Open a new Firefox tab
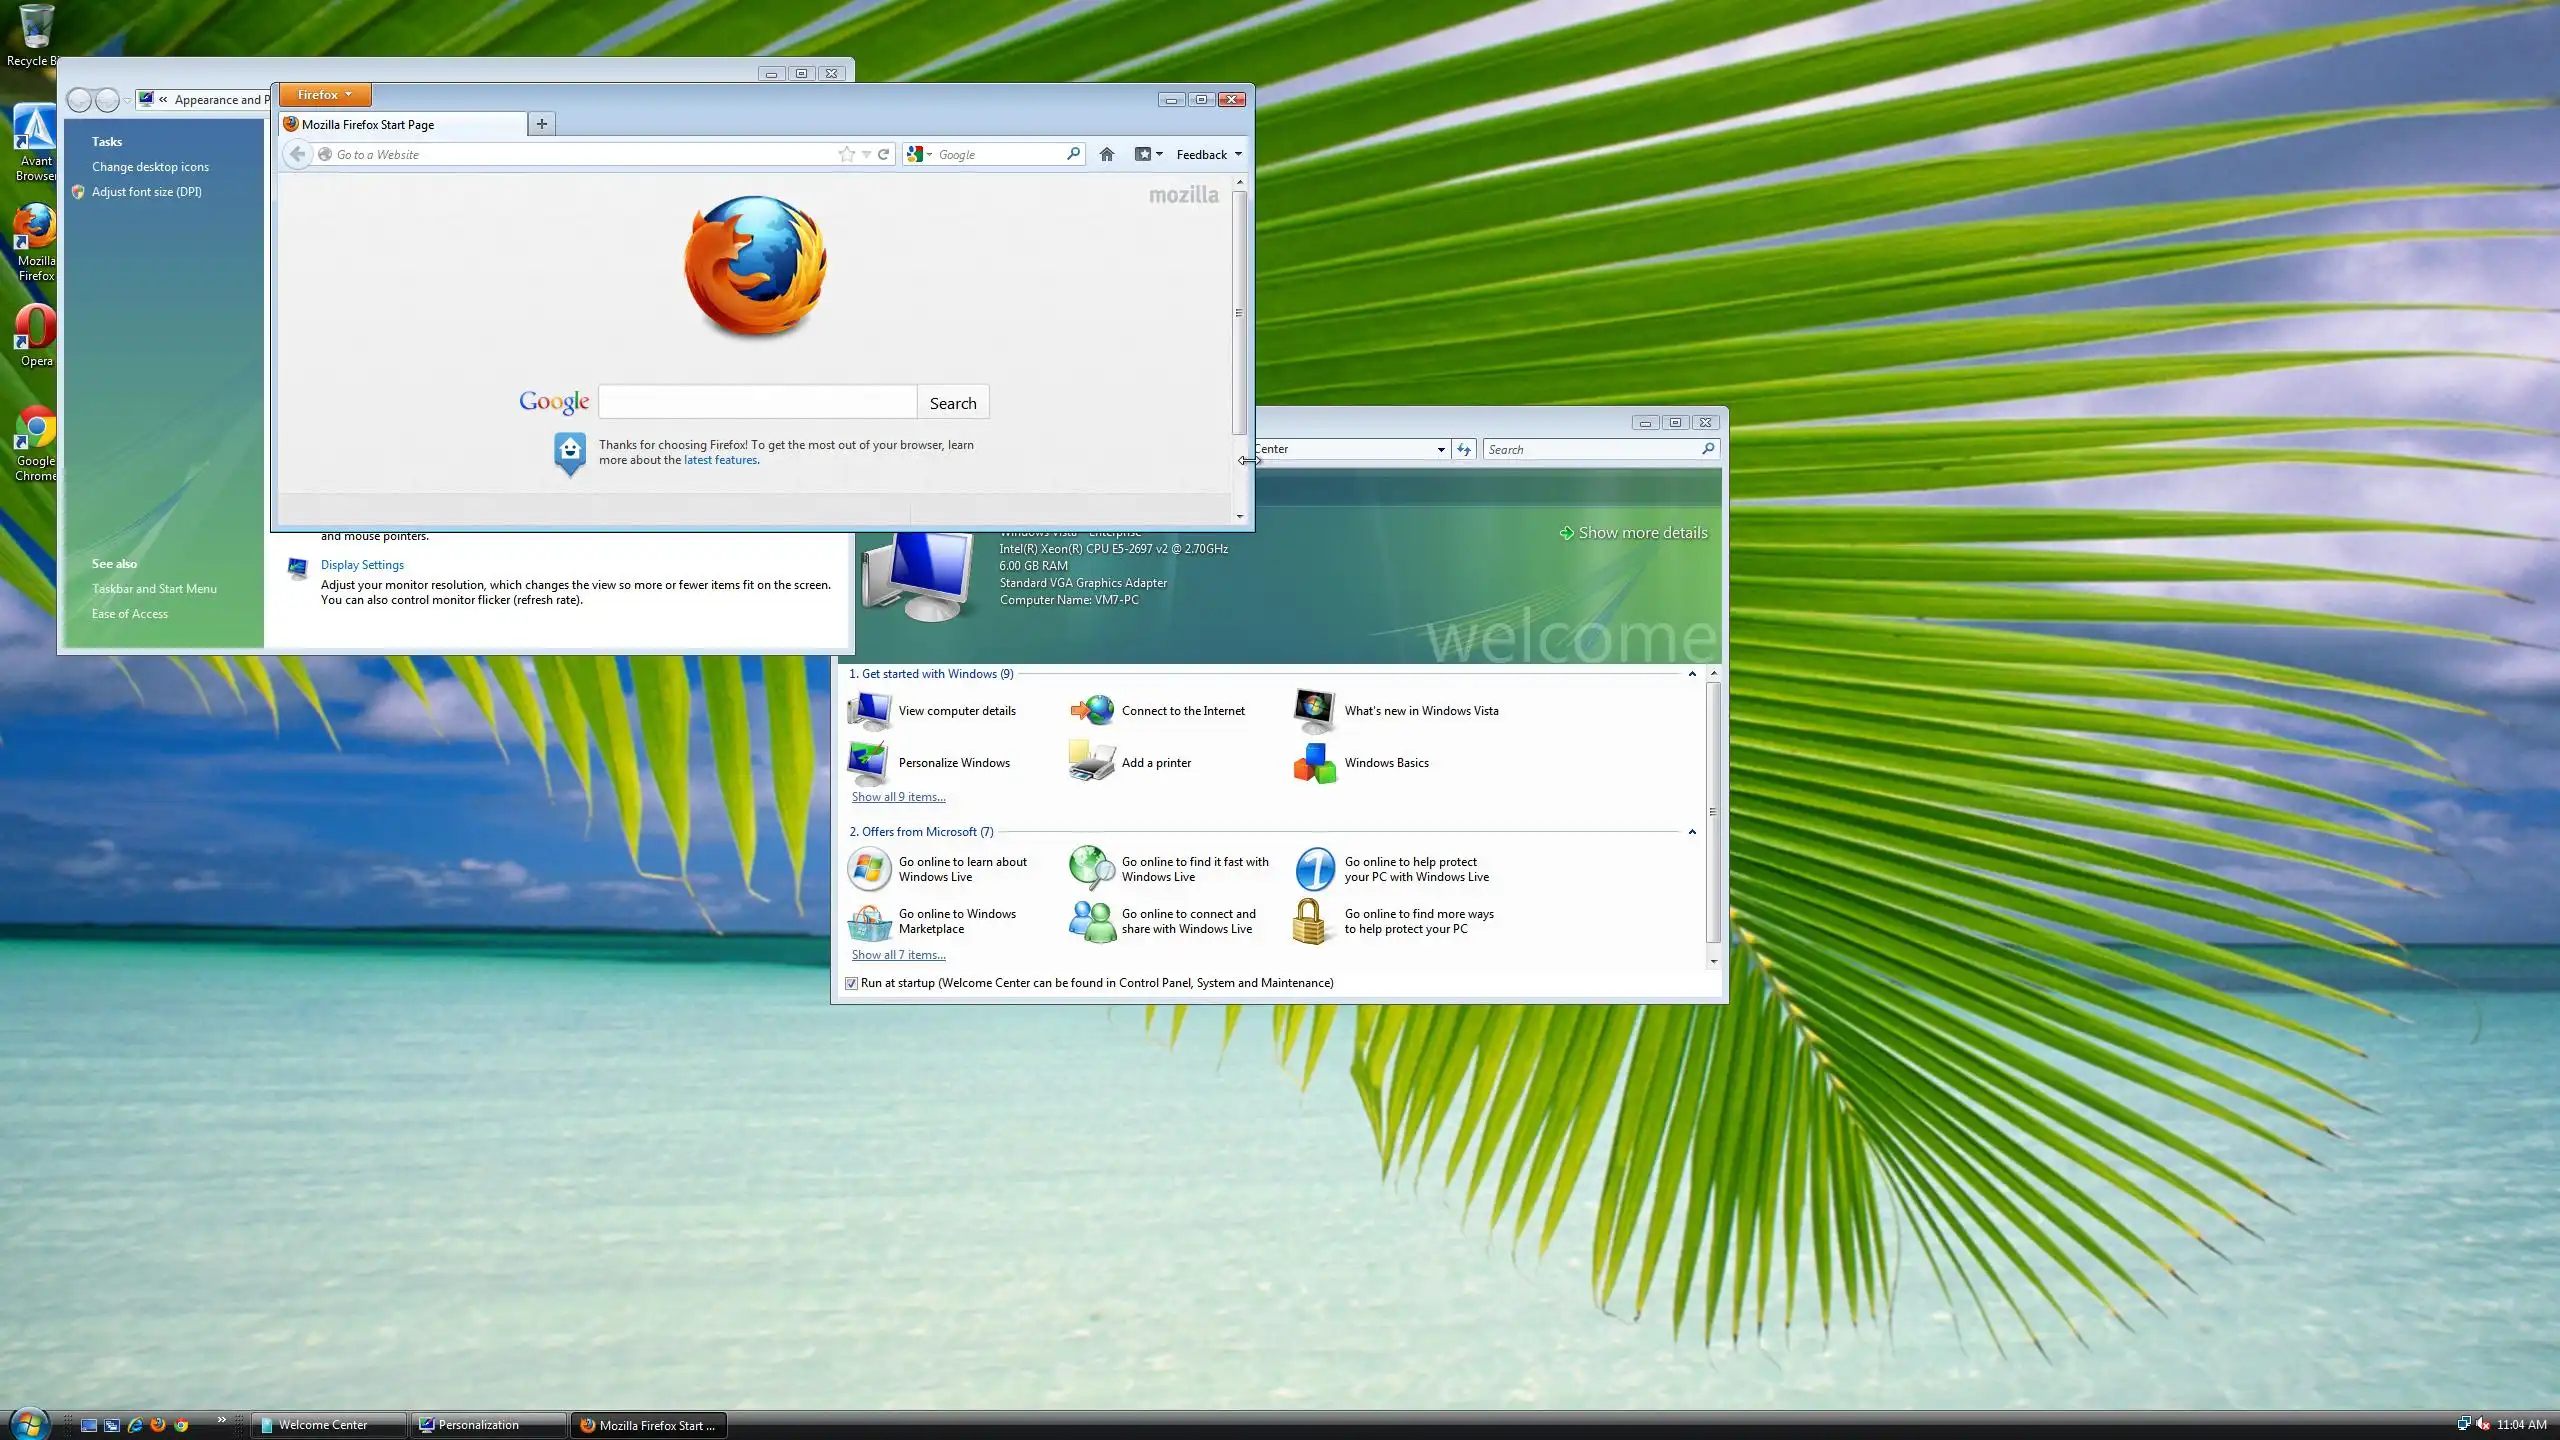This screenshot has width=2560, height=1440. point(541,124)
